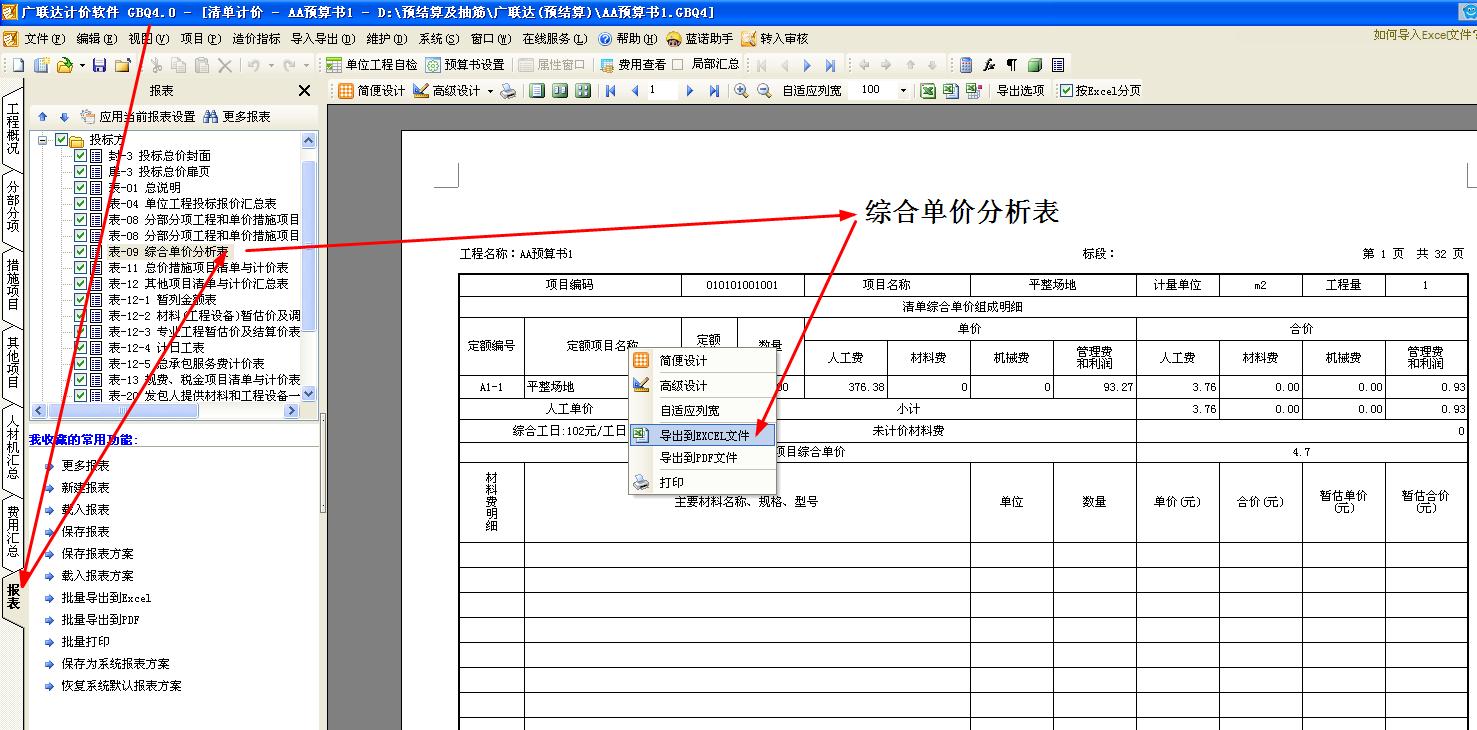Screen dimensions: 1477x730
Task: Choose 自适应列宽 in context menu
Action: [x=702, y=411]
